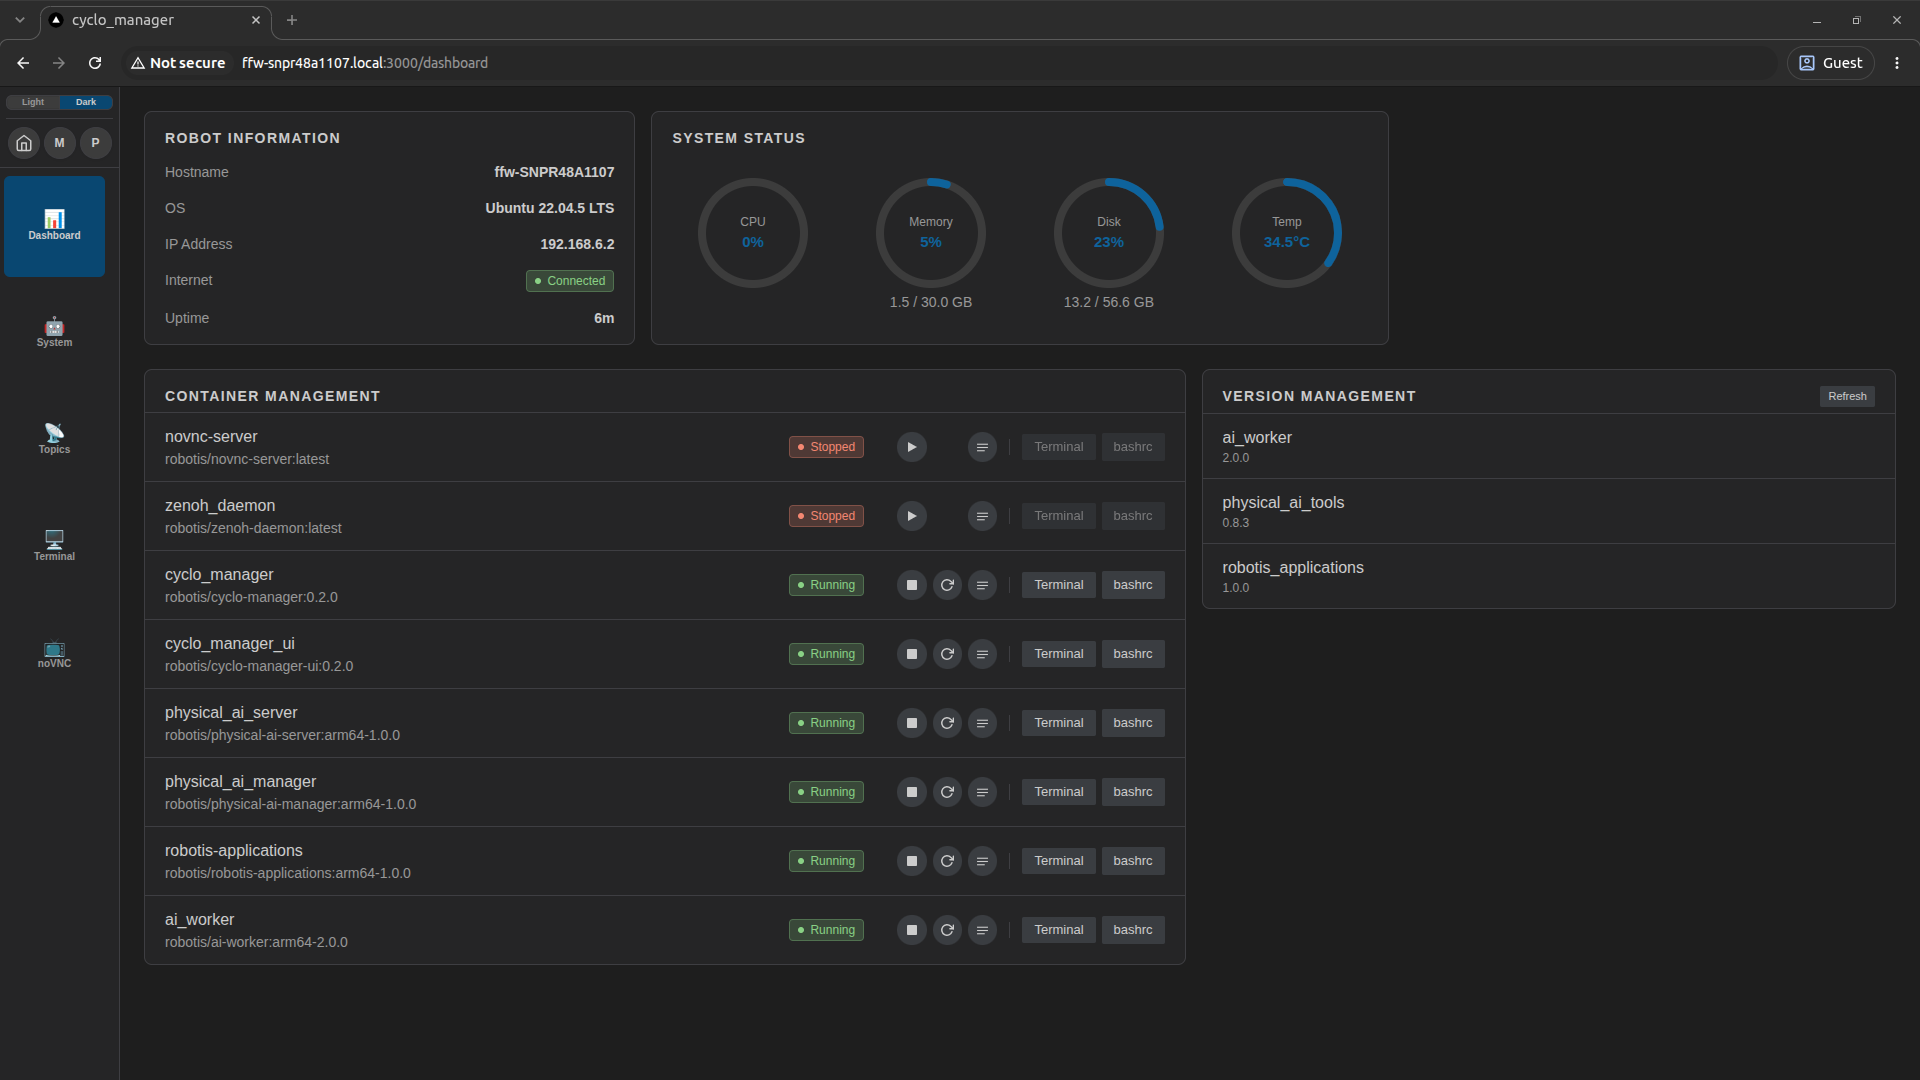Screen dimensions: 1920x1080
Task: Open Terminal for ai_worker container
Action: 1058,930
